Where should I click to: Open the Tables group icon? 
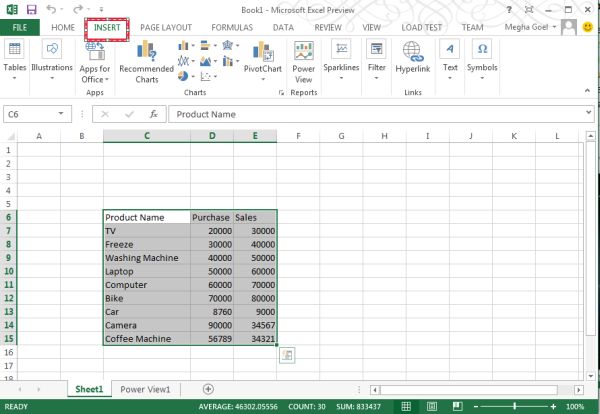(15, 49)
